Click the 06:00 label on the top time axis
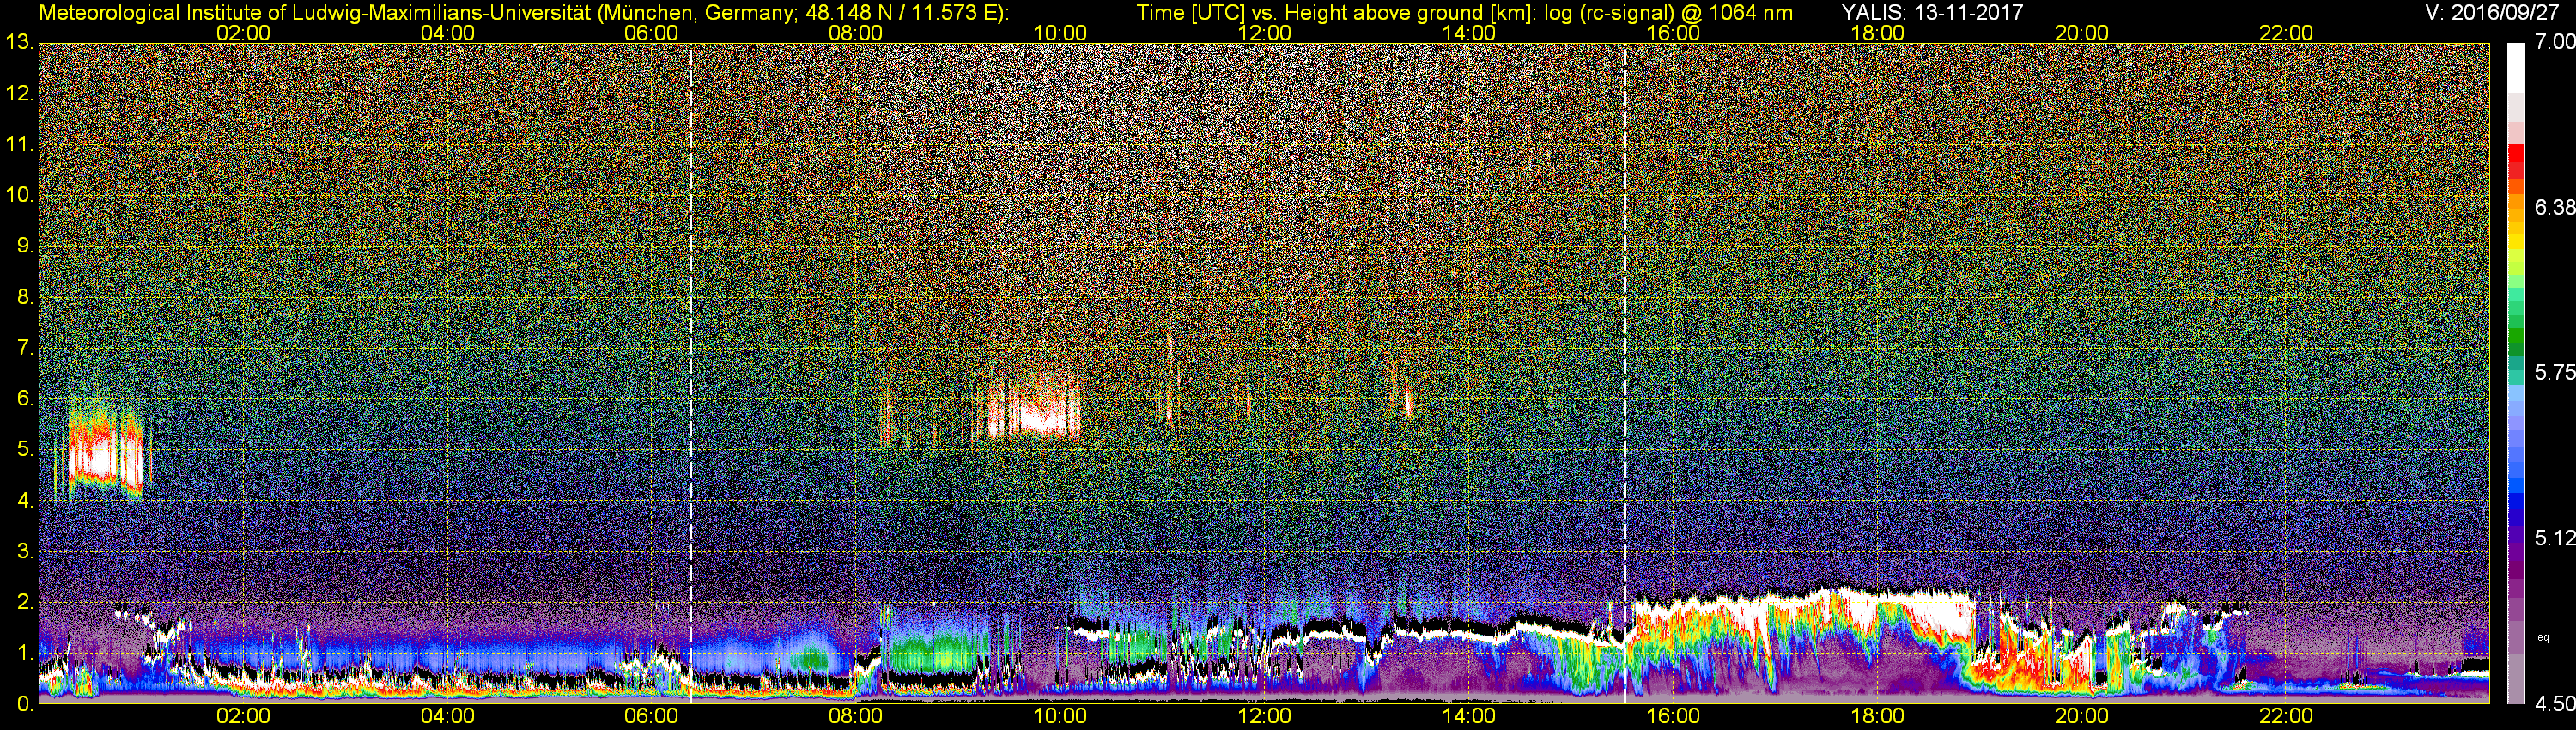This screenshot has width=2576, height=730. [x=651, y=33]
